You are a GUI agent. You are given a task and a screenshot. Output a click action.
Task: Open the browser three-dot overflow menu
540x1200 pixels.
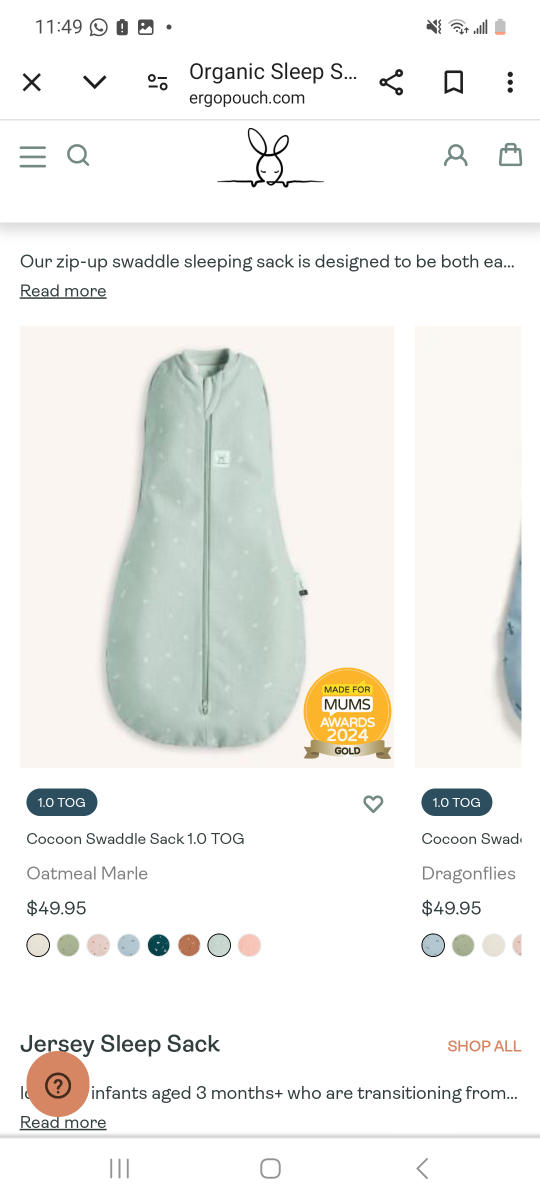click(x=510, y=82)
